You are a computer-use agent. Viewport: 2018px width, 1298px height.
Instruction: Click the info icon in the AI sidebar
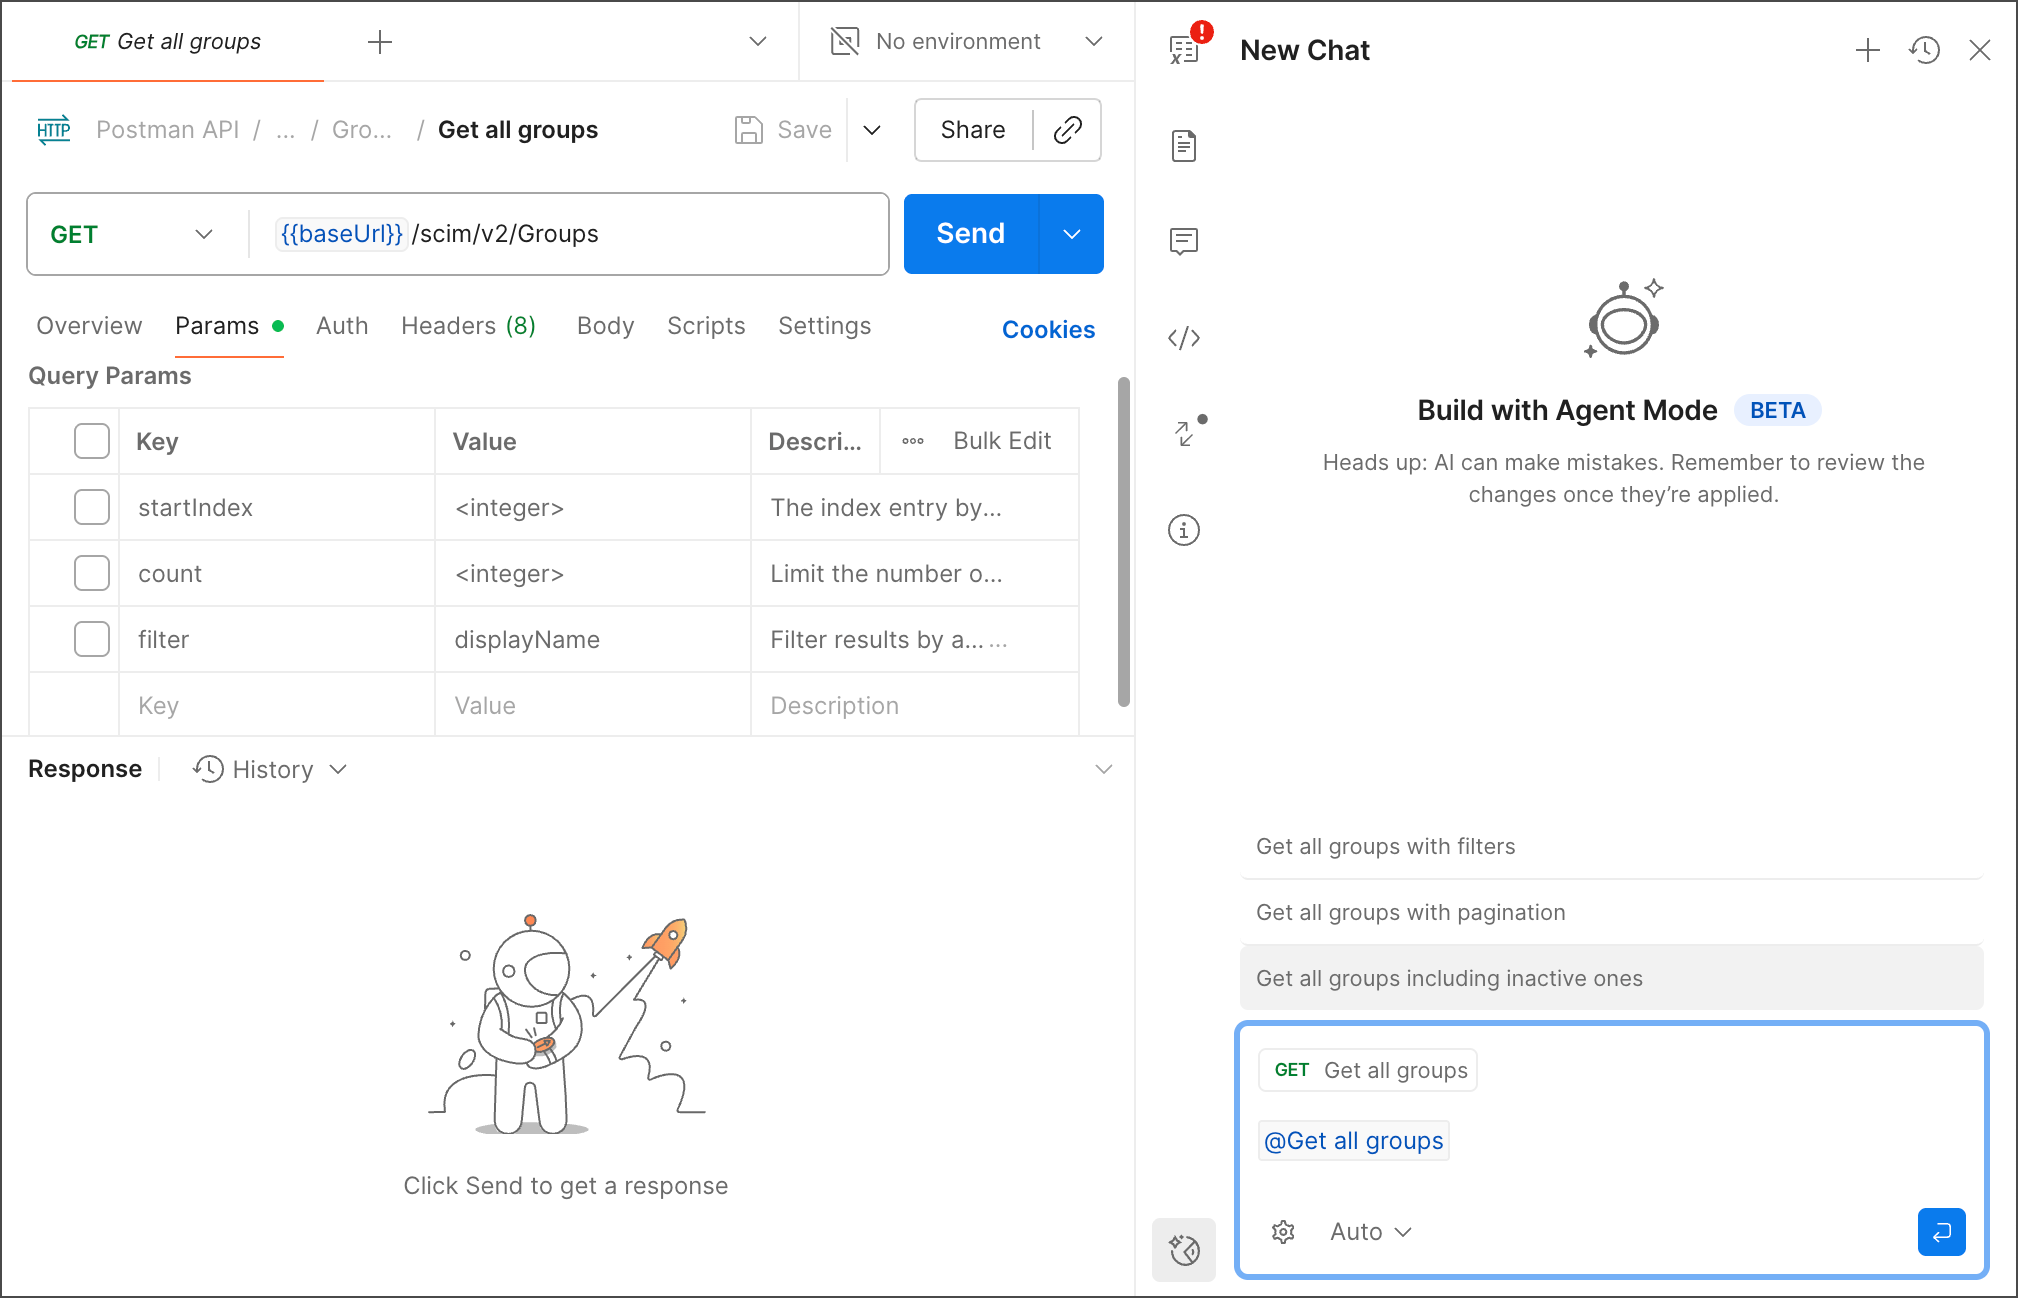[x=1184, y=530]
